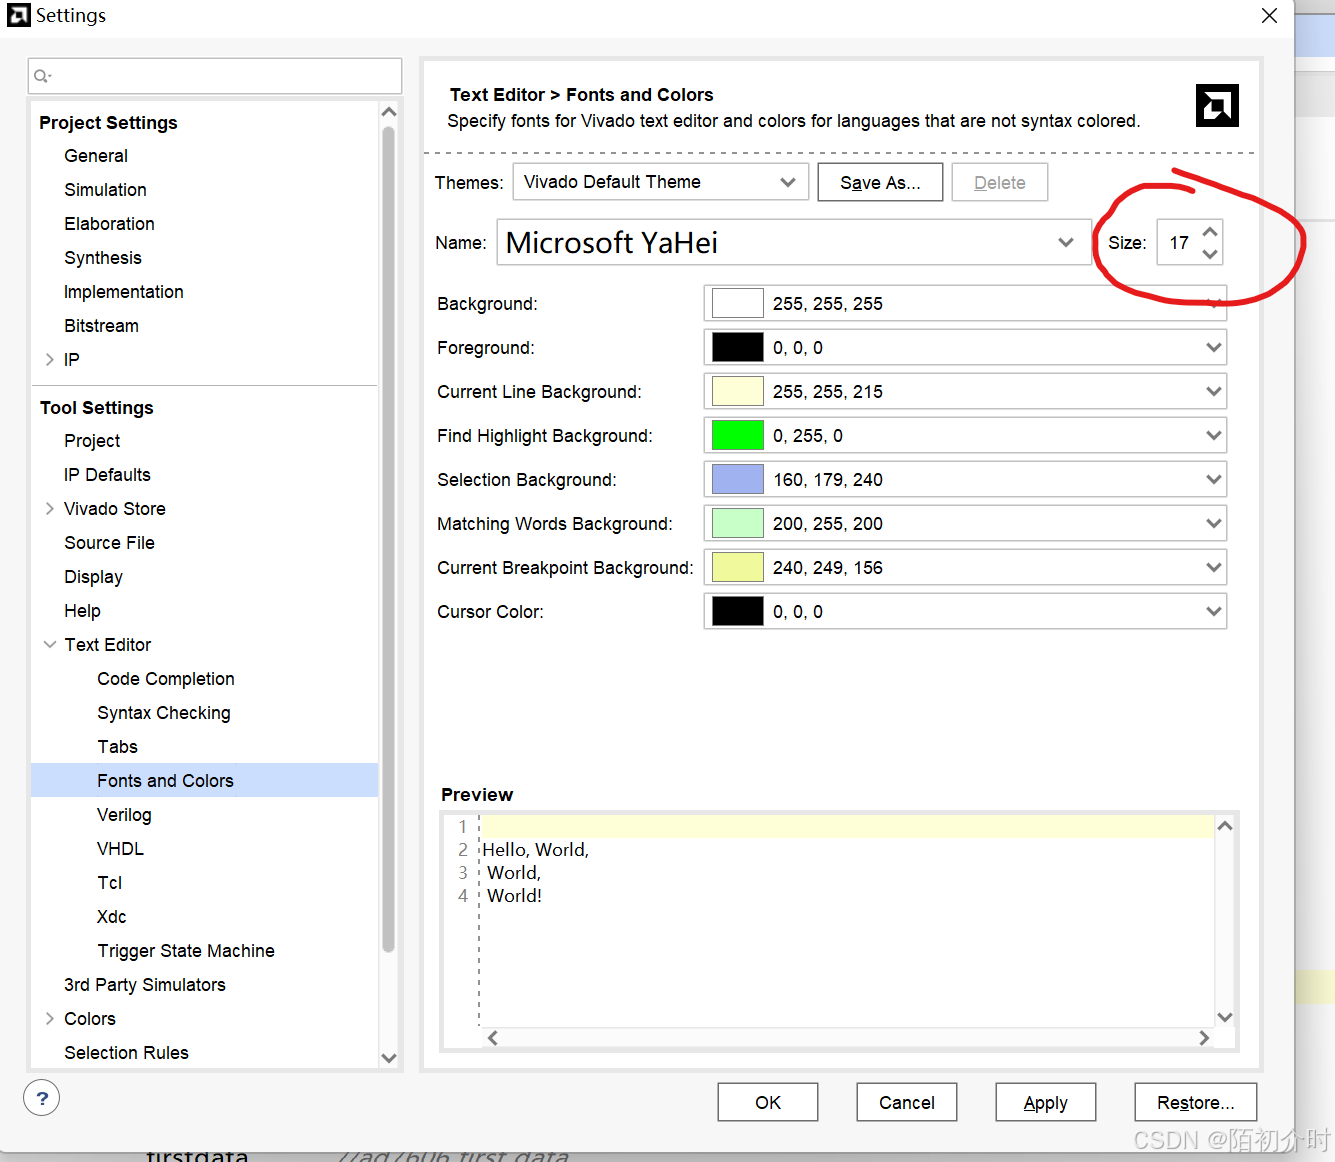Select Xdc settings page
1335x1162 pixels.
pos(111,917)
